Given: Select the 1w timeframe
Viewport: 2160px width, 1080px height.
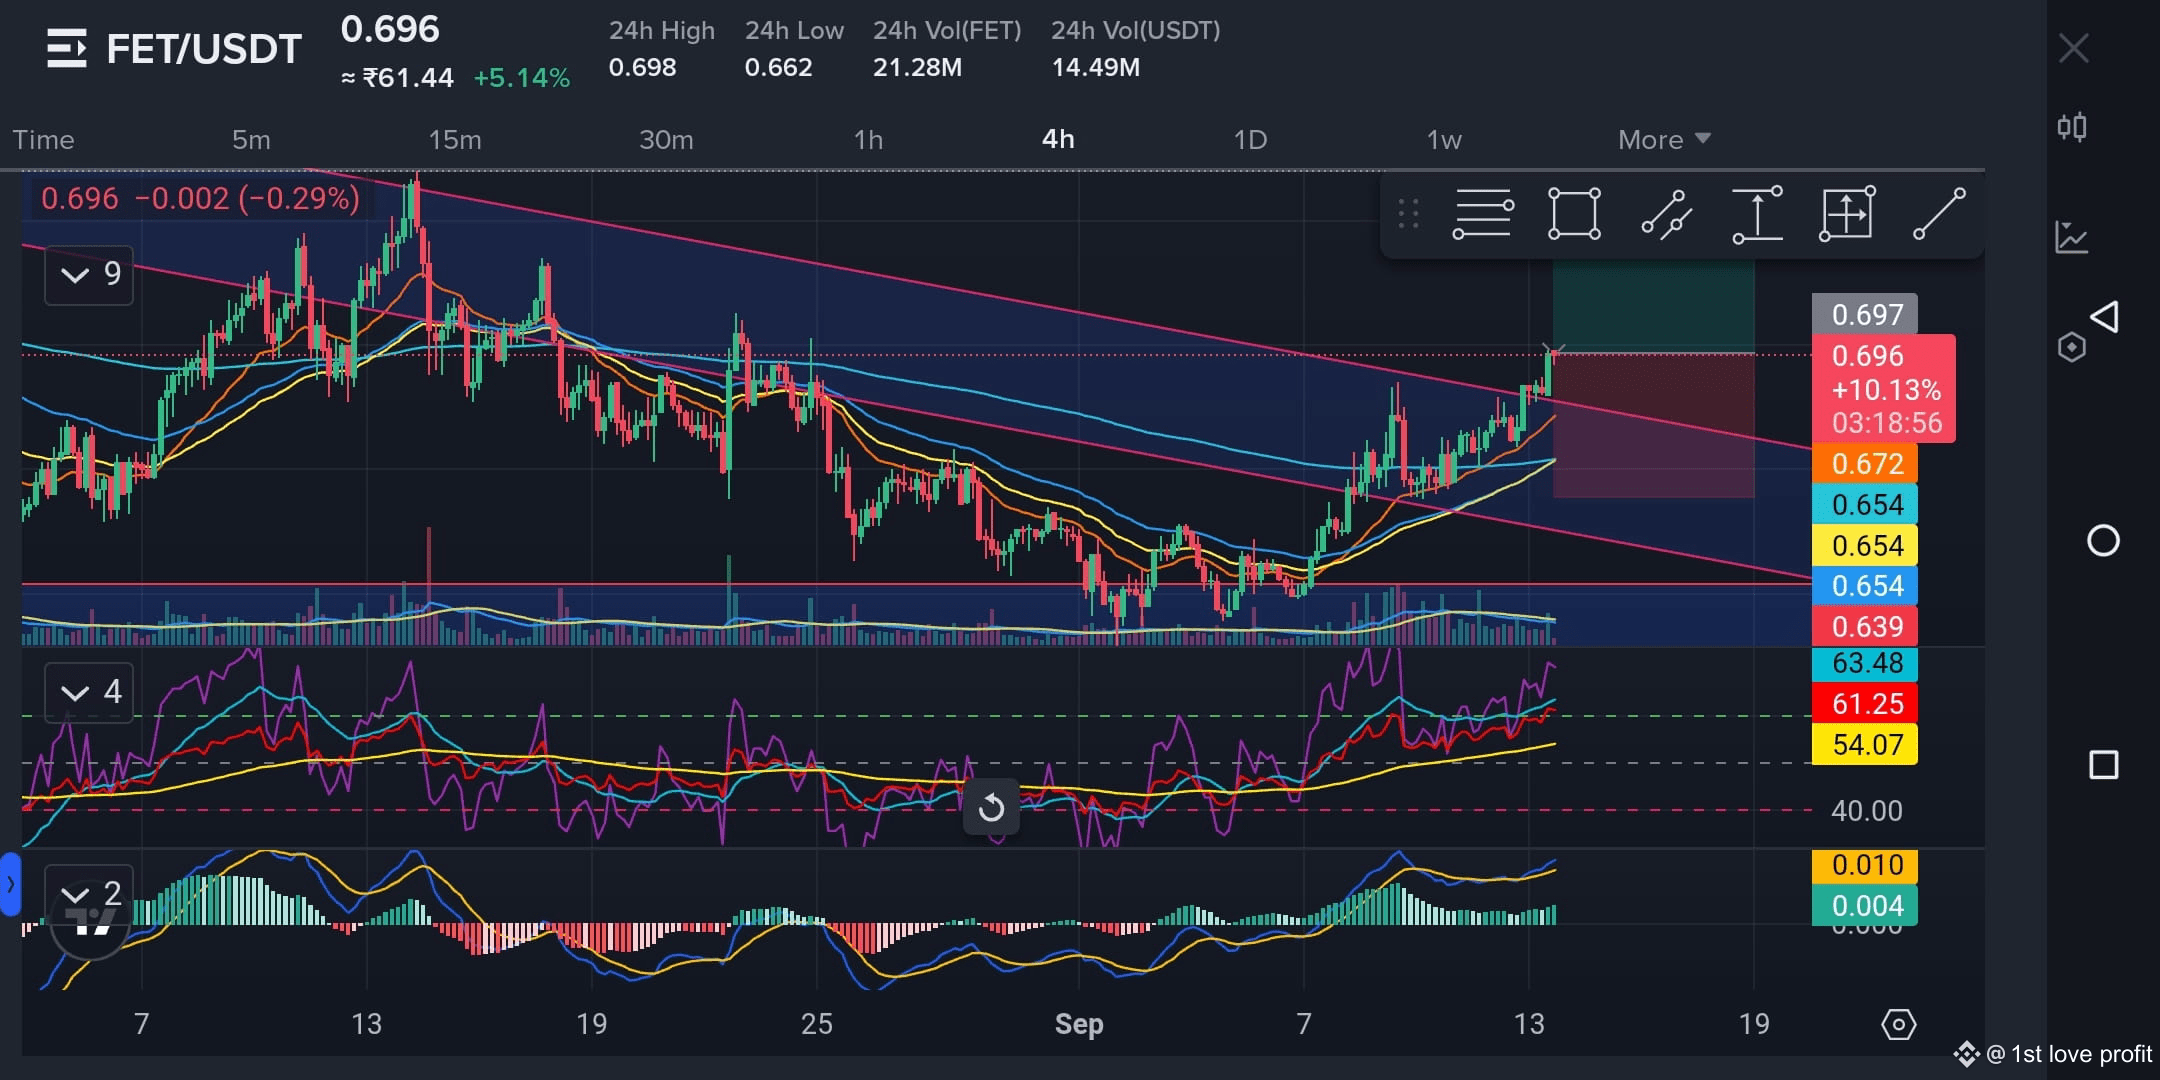Looking at the screenshot, I should [1444, 139].
